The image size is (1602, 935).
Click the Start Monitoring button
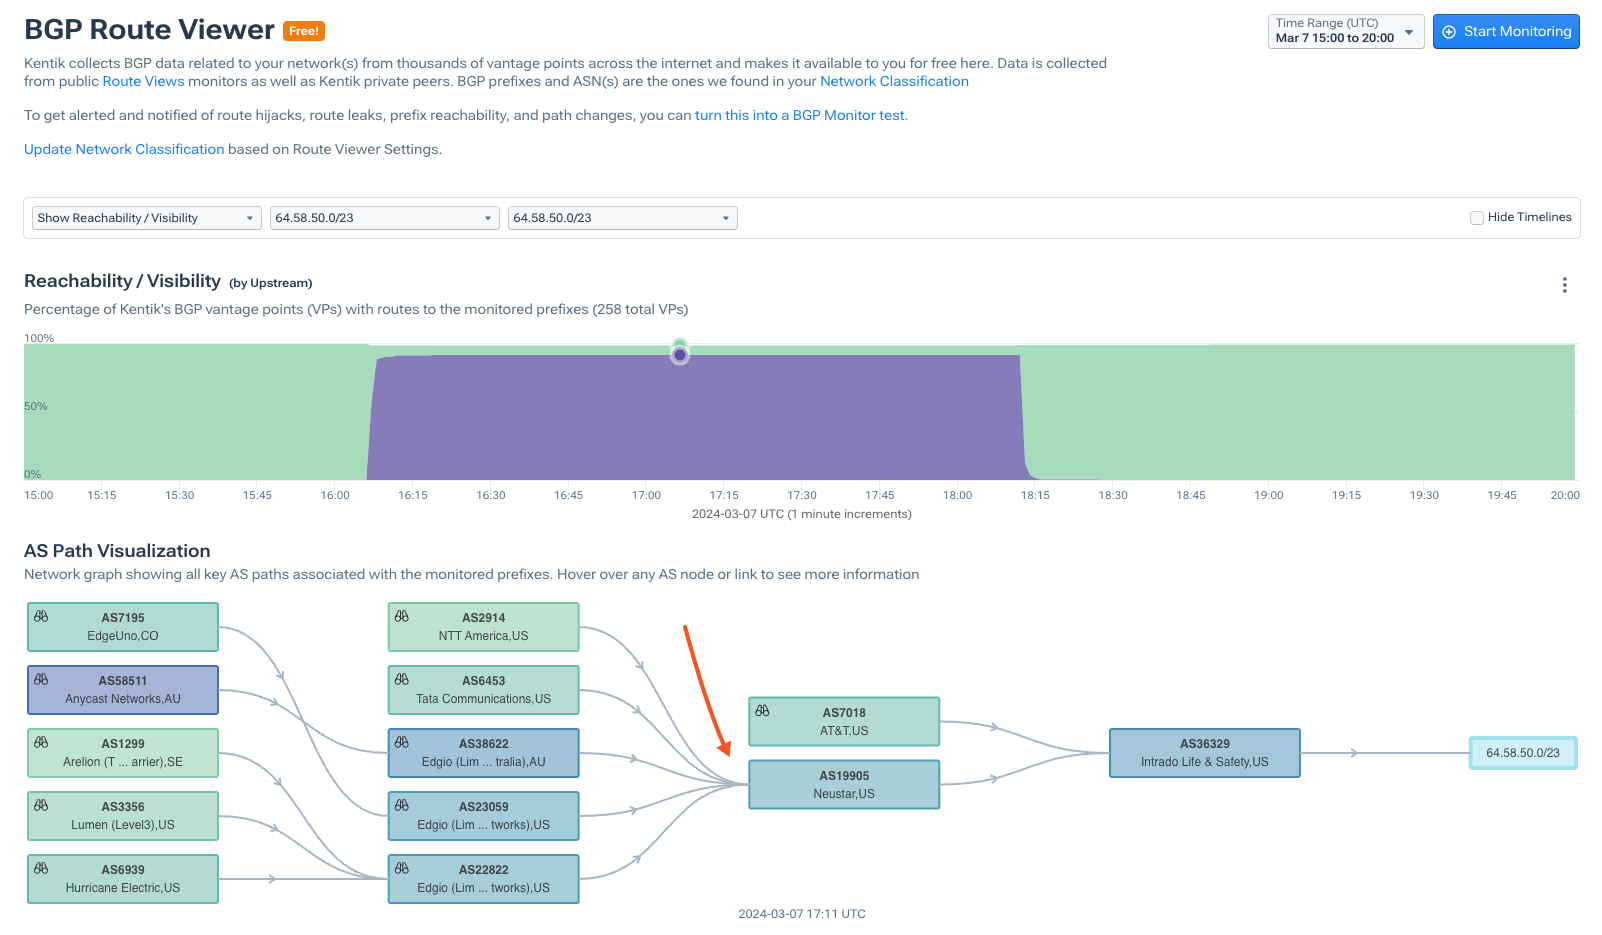coord(1506,31)
